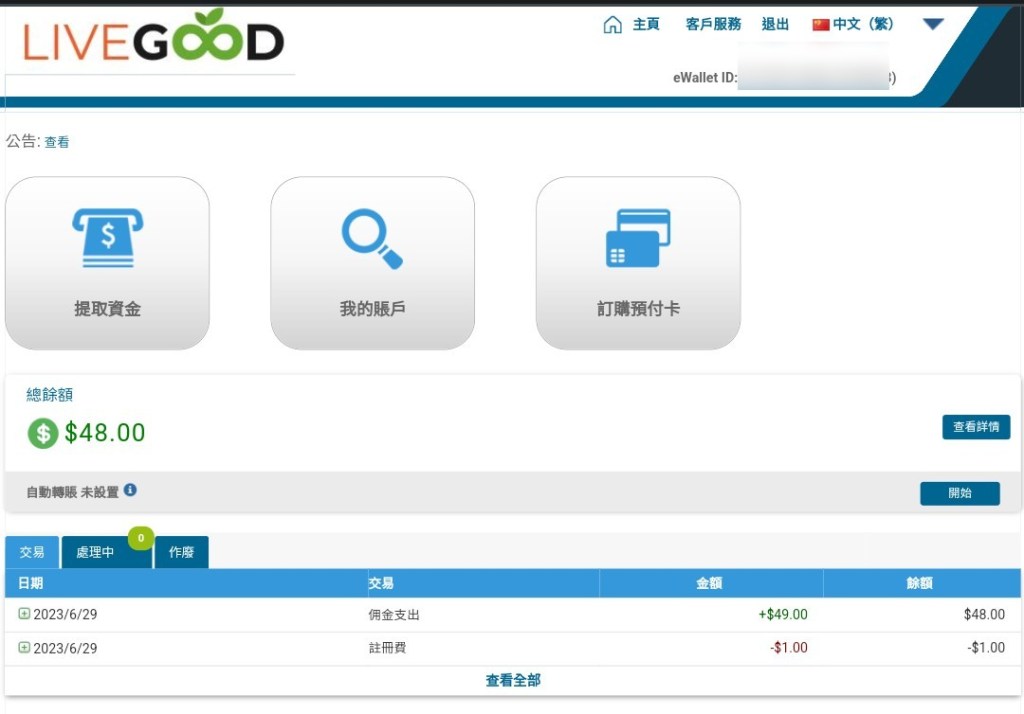Open the top-right dropdown triangle menu

click(933, 24)
